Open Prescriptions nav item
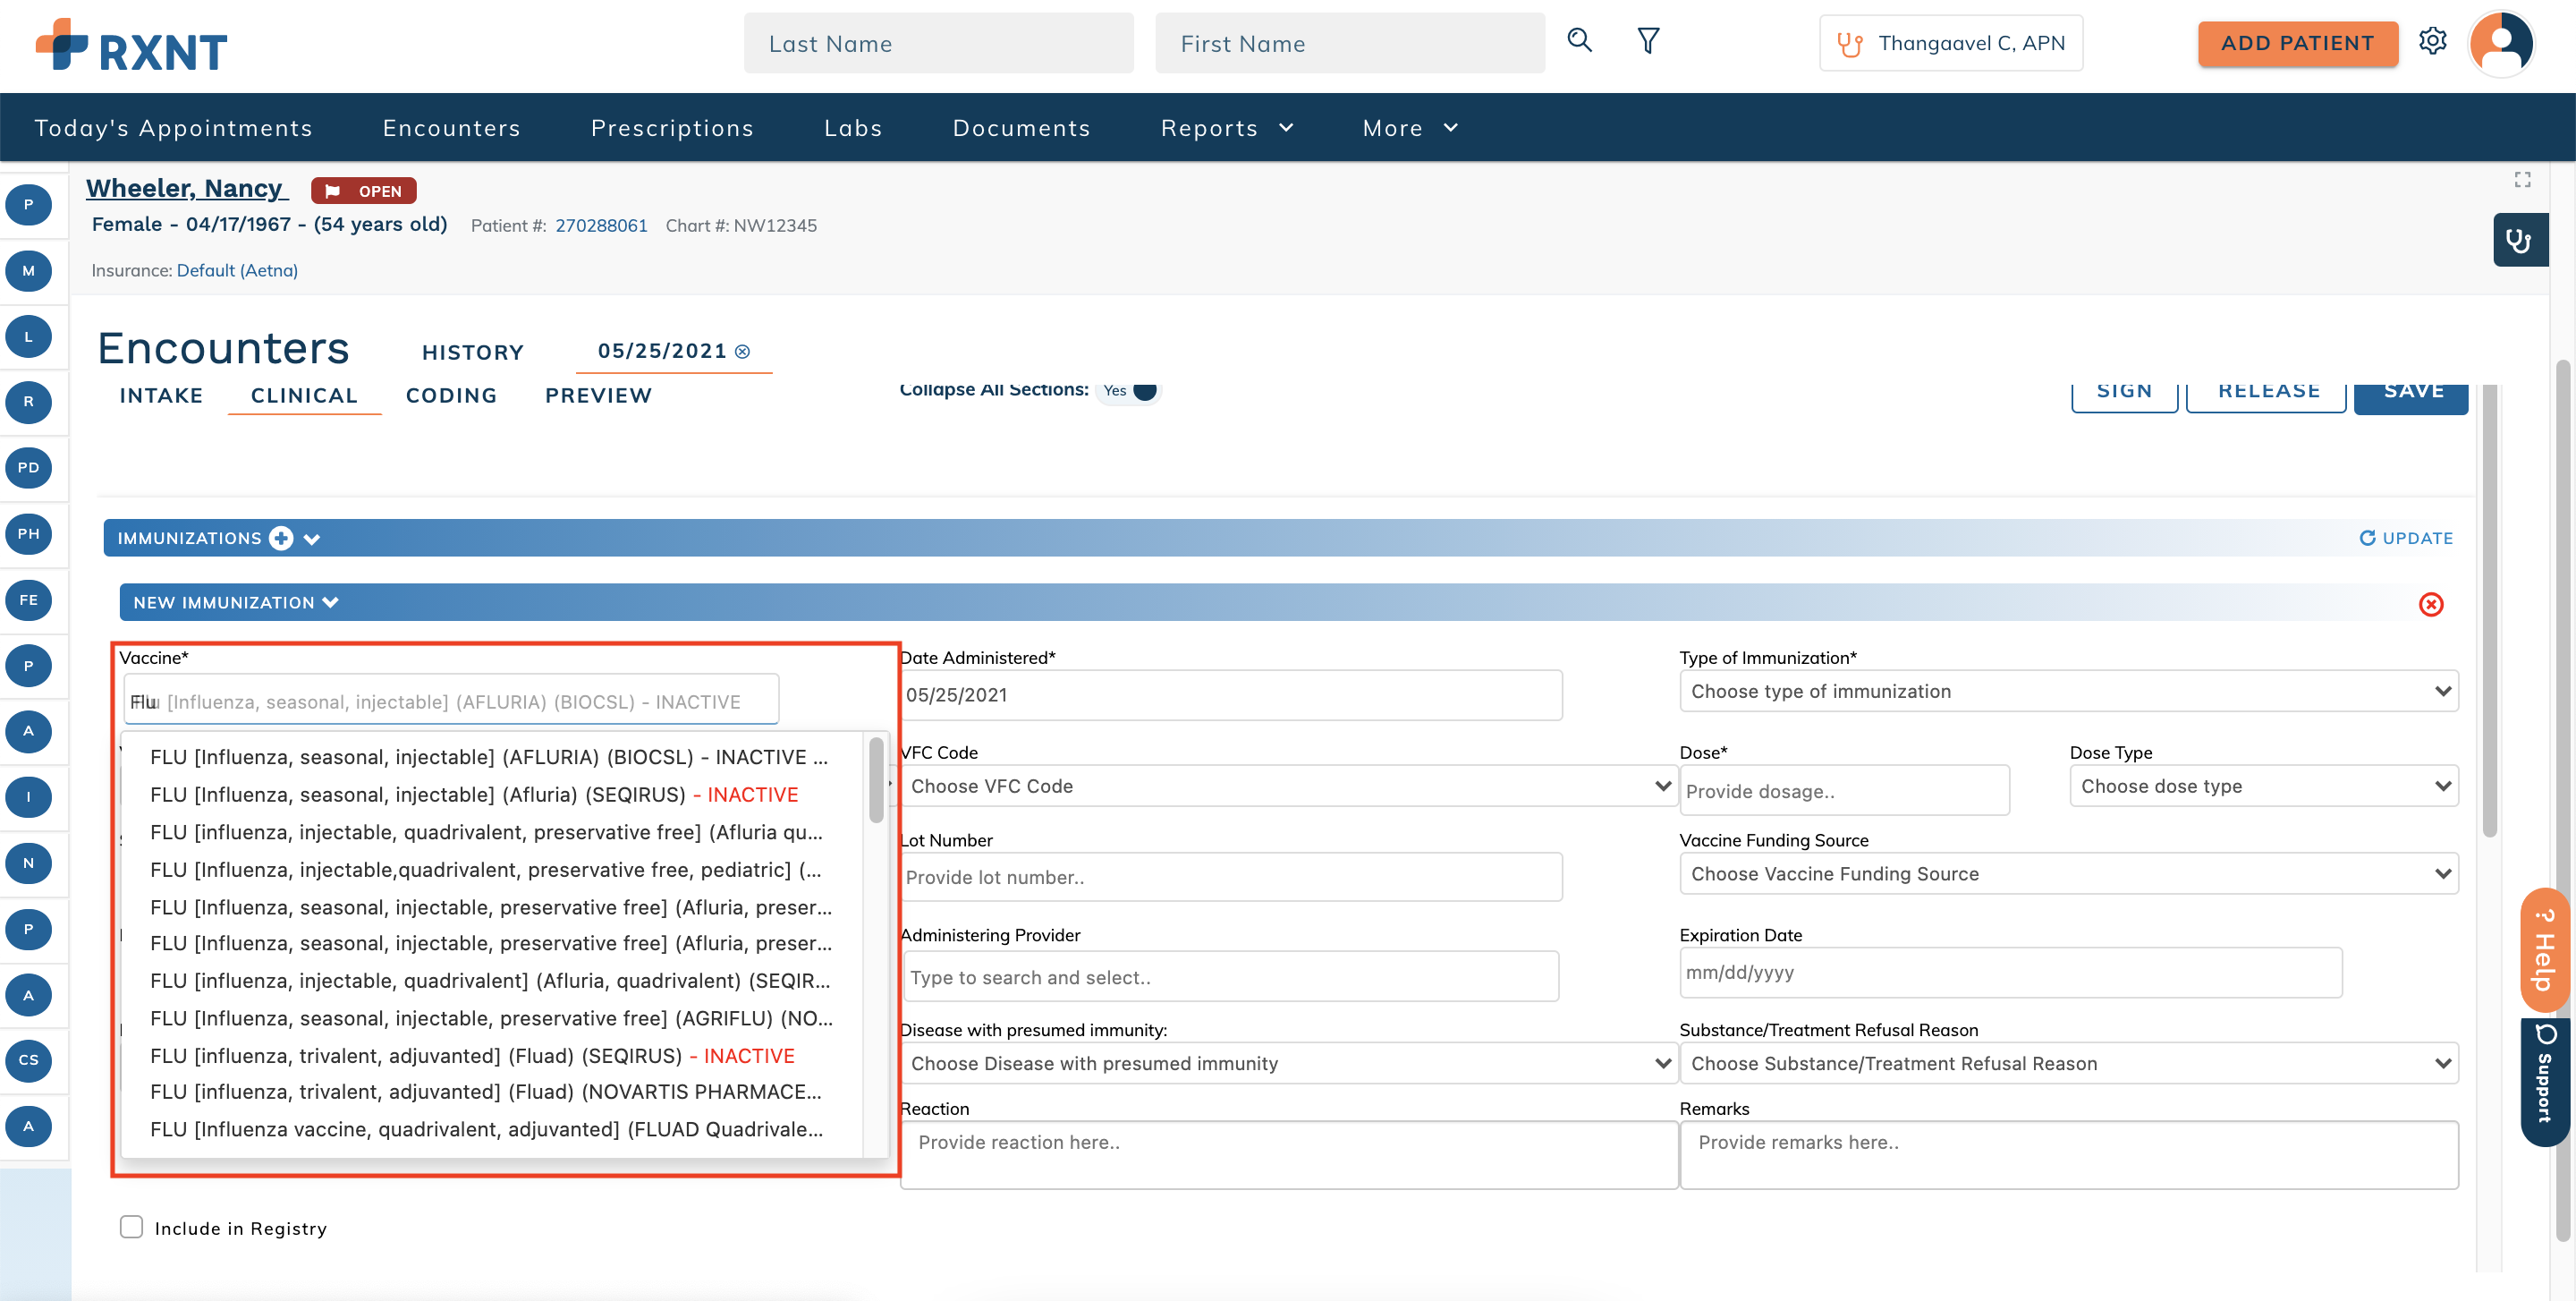Screen dimensions: 2576x1301 point(672,128)
